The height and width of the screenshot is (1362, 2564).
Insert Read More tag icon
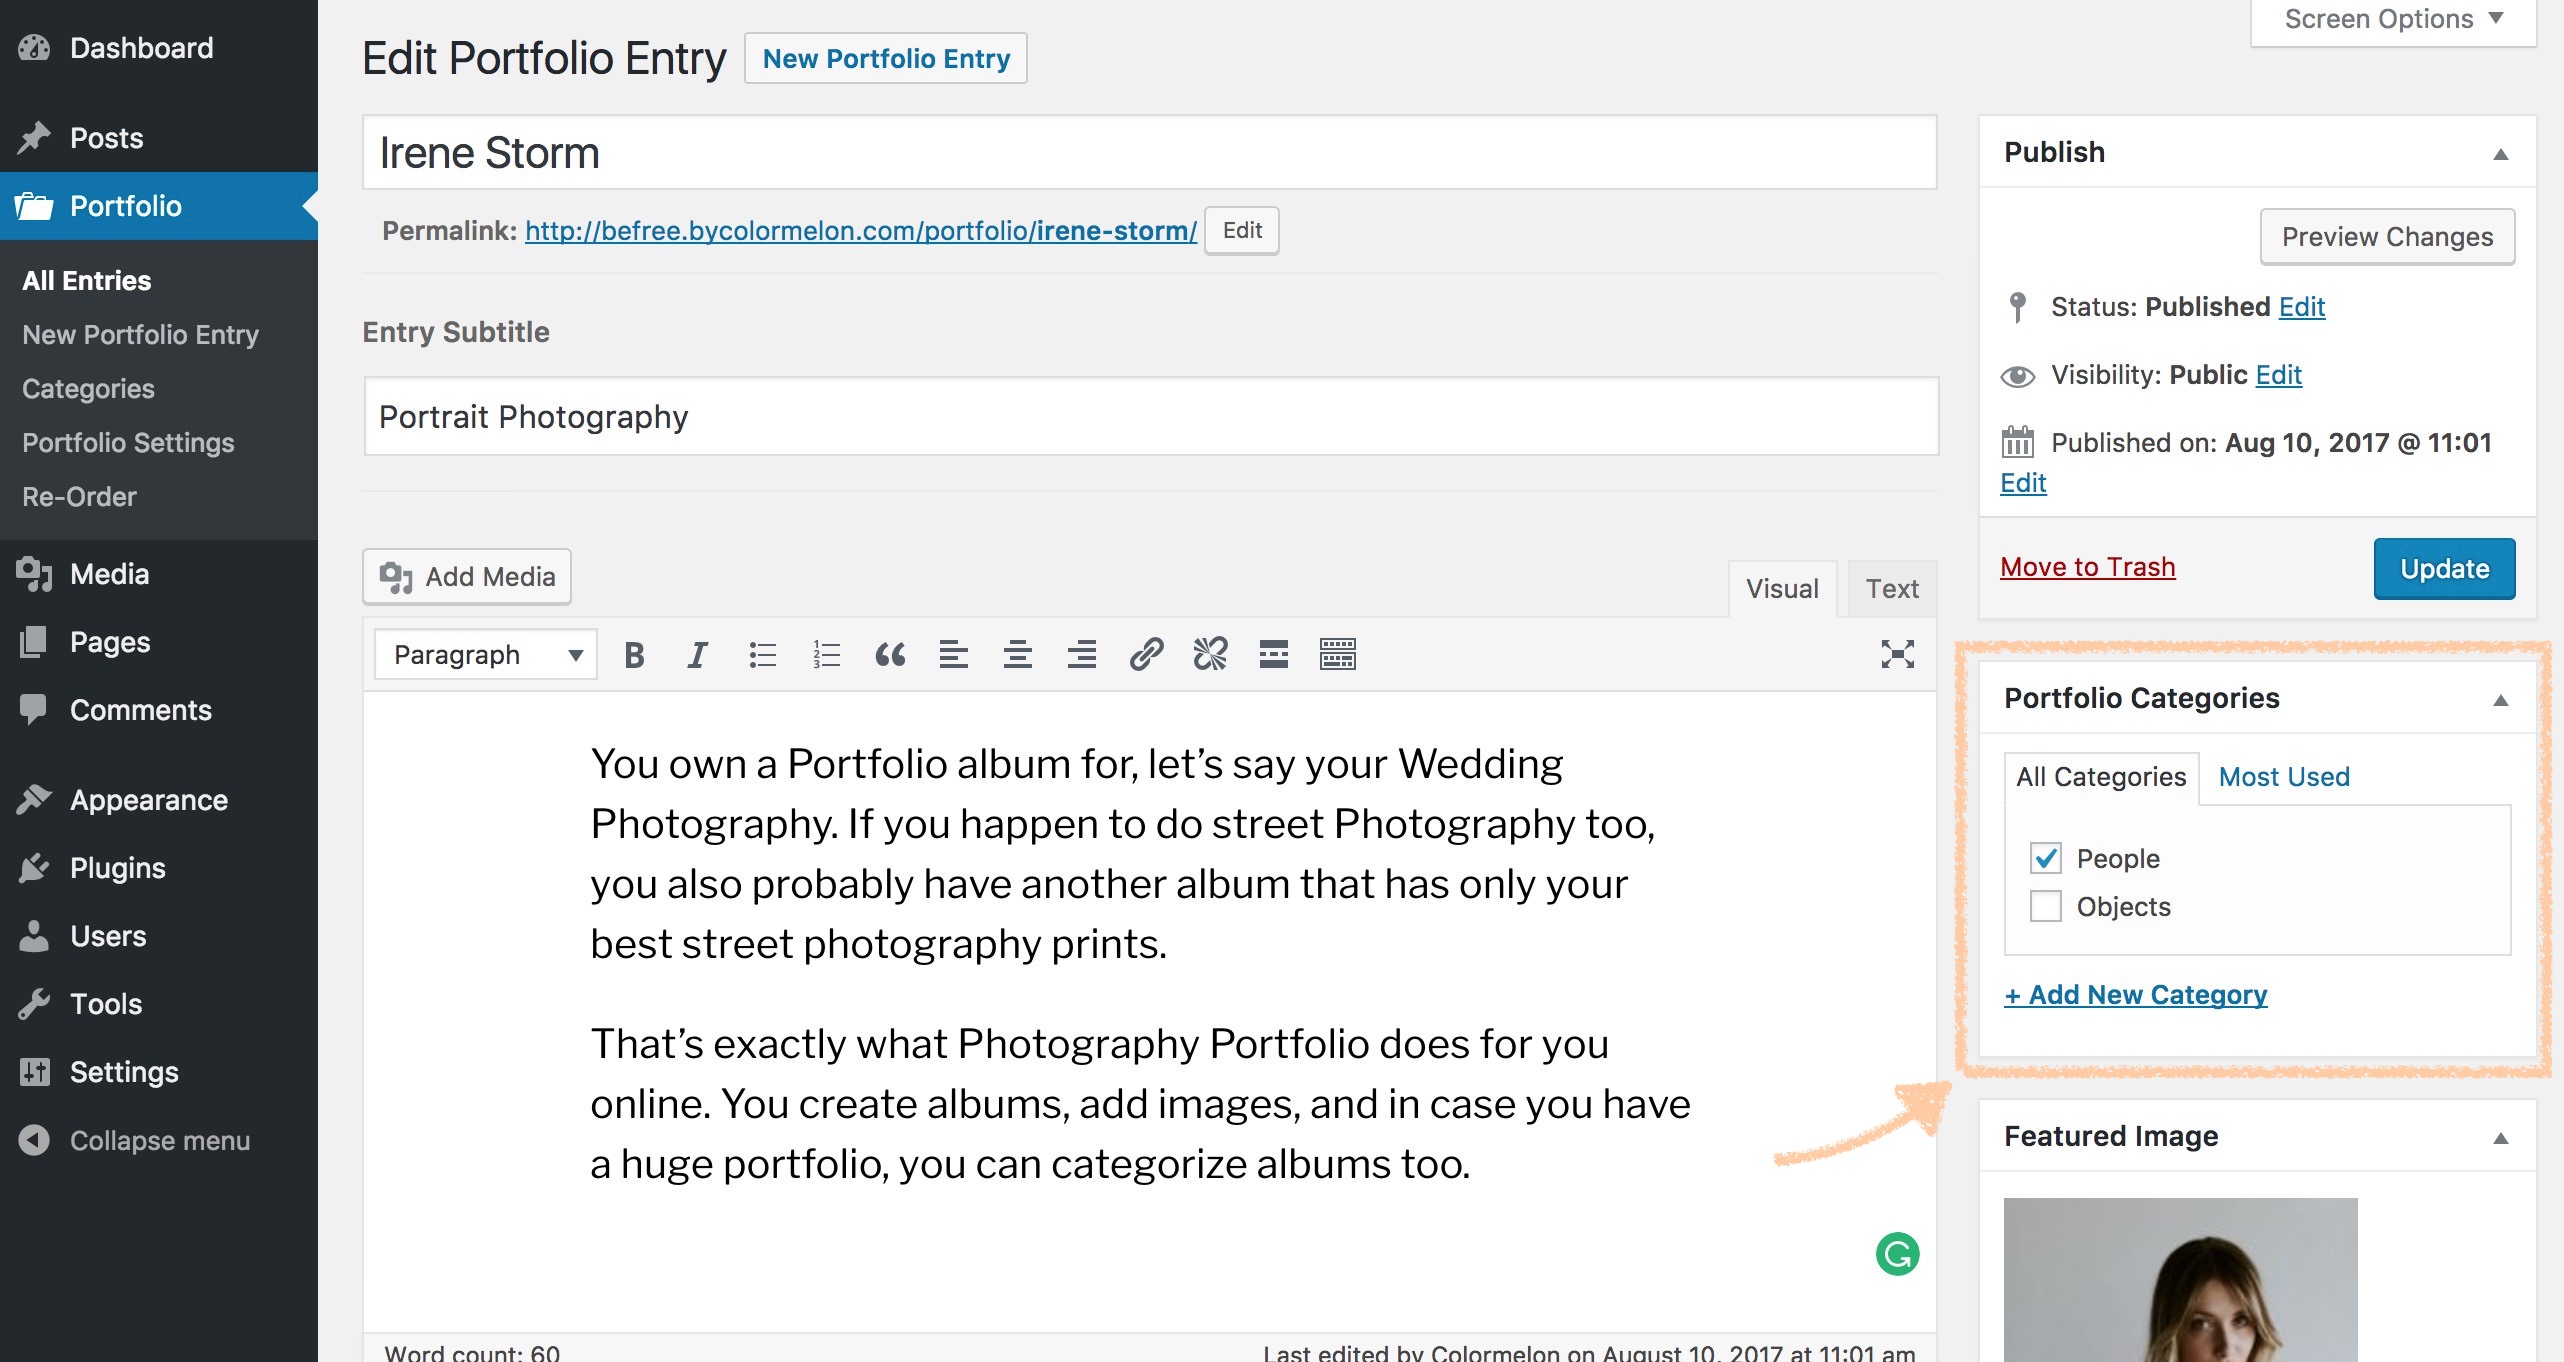(1273, 655)
